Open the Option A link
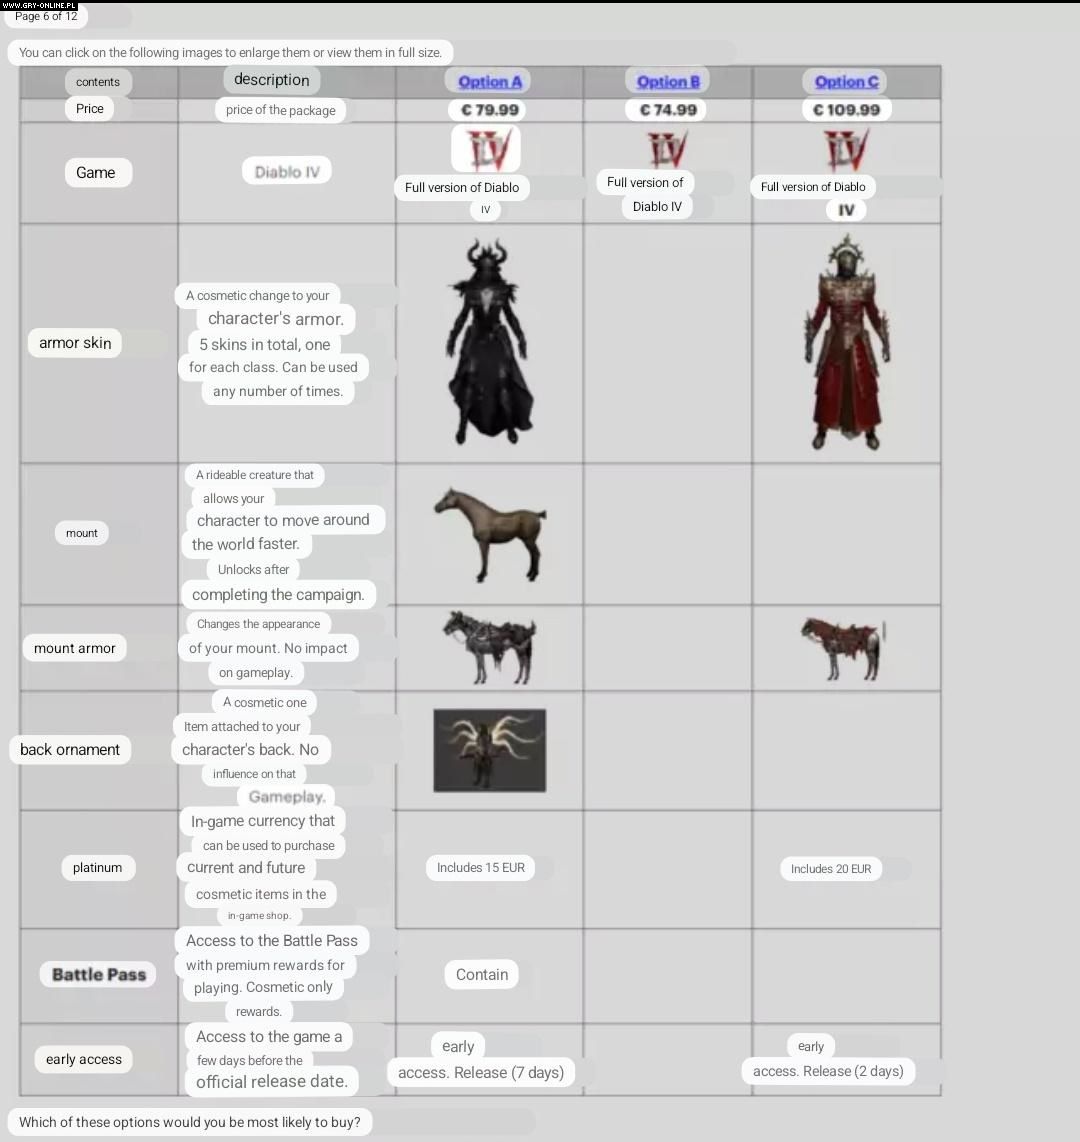Viewport: 1080px width, 1142px height. (x=489, y=82)
